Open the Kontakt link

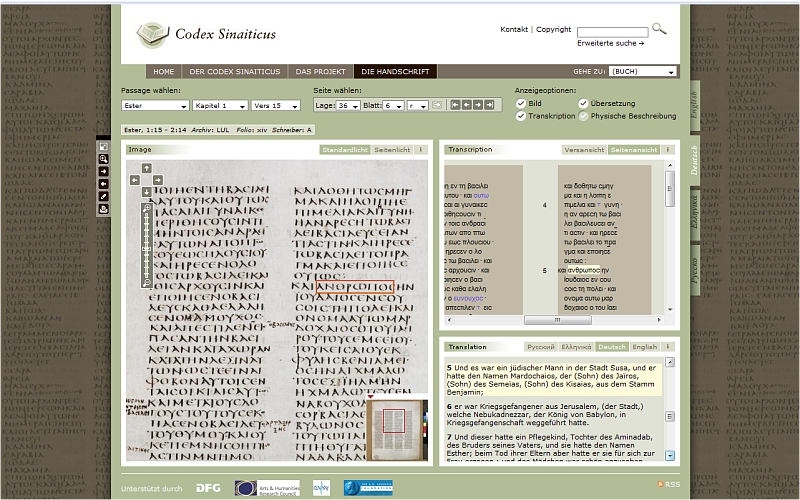[x=514, y=29]
